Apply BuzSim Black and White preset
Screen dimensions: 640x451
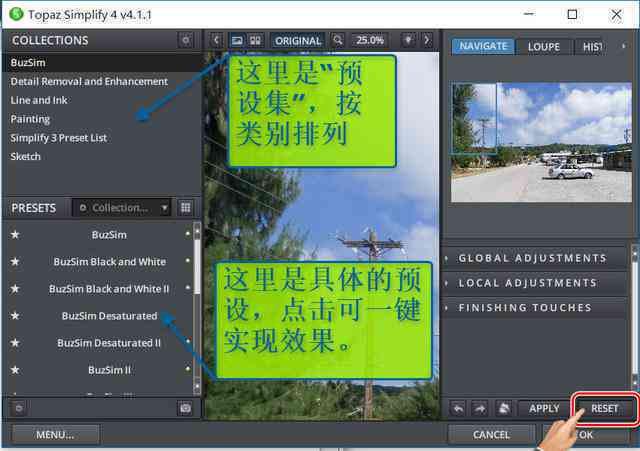pos(109,262)
